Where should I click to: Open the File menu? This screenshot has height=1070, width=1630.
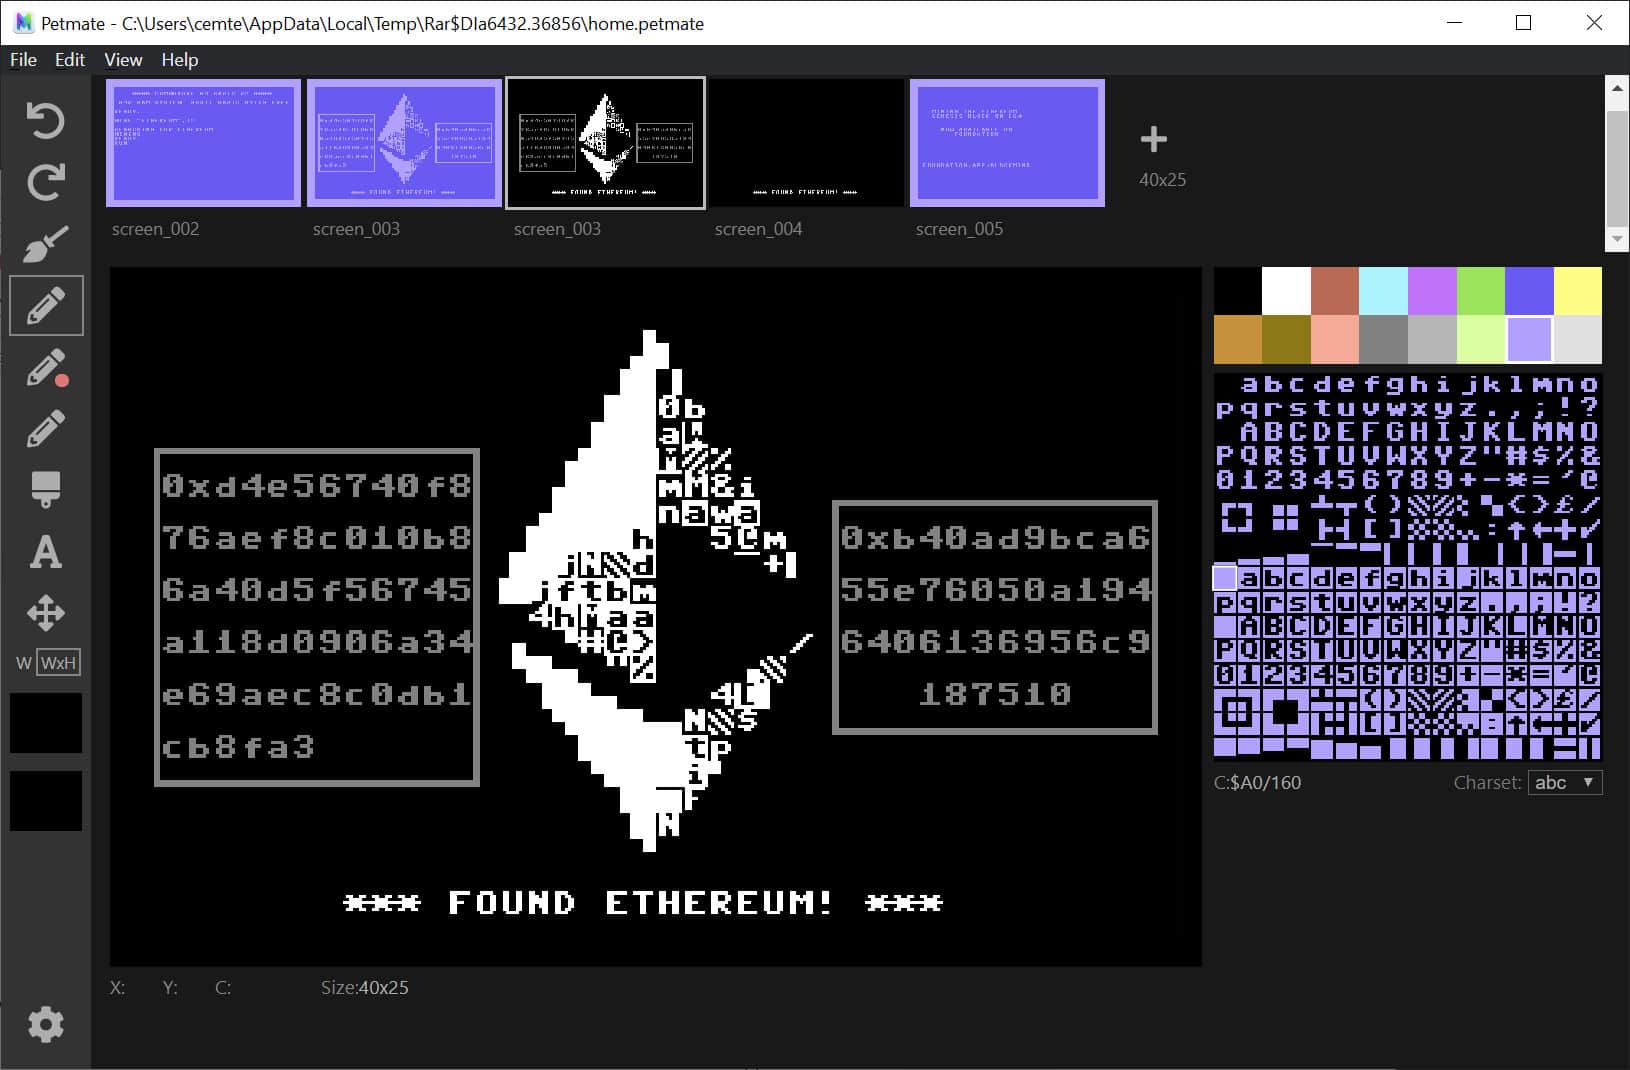pos(23,60)
